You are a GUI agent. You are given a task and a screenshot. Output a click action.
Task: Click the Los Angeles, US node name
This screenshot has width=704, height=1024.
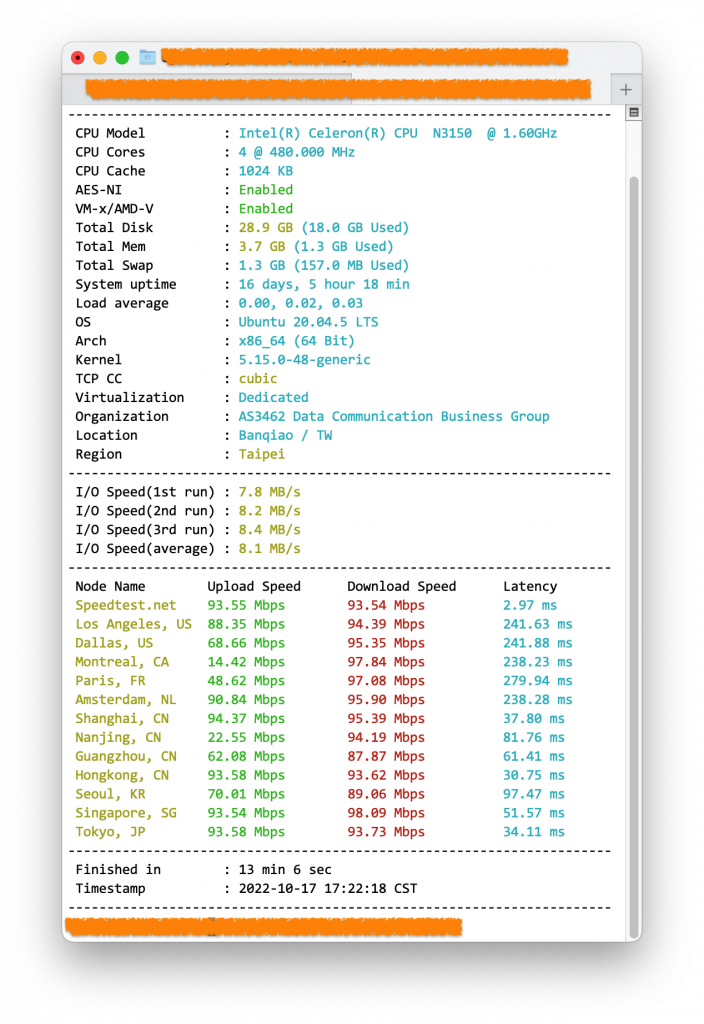(133, 624)
